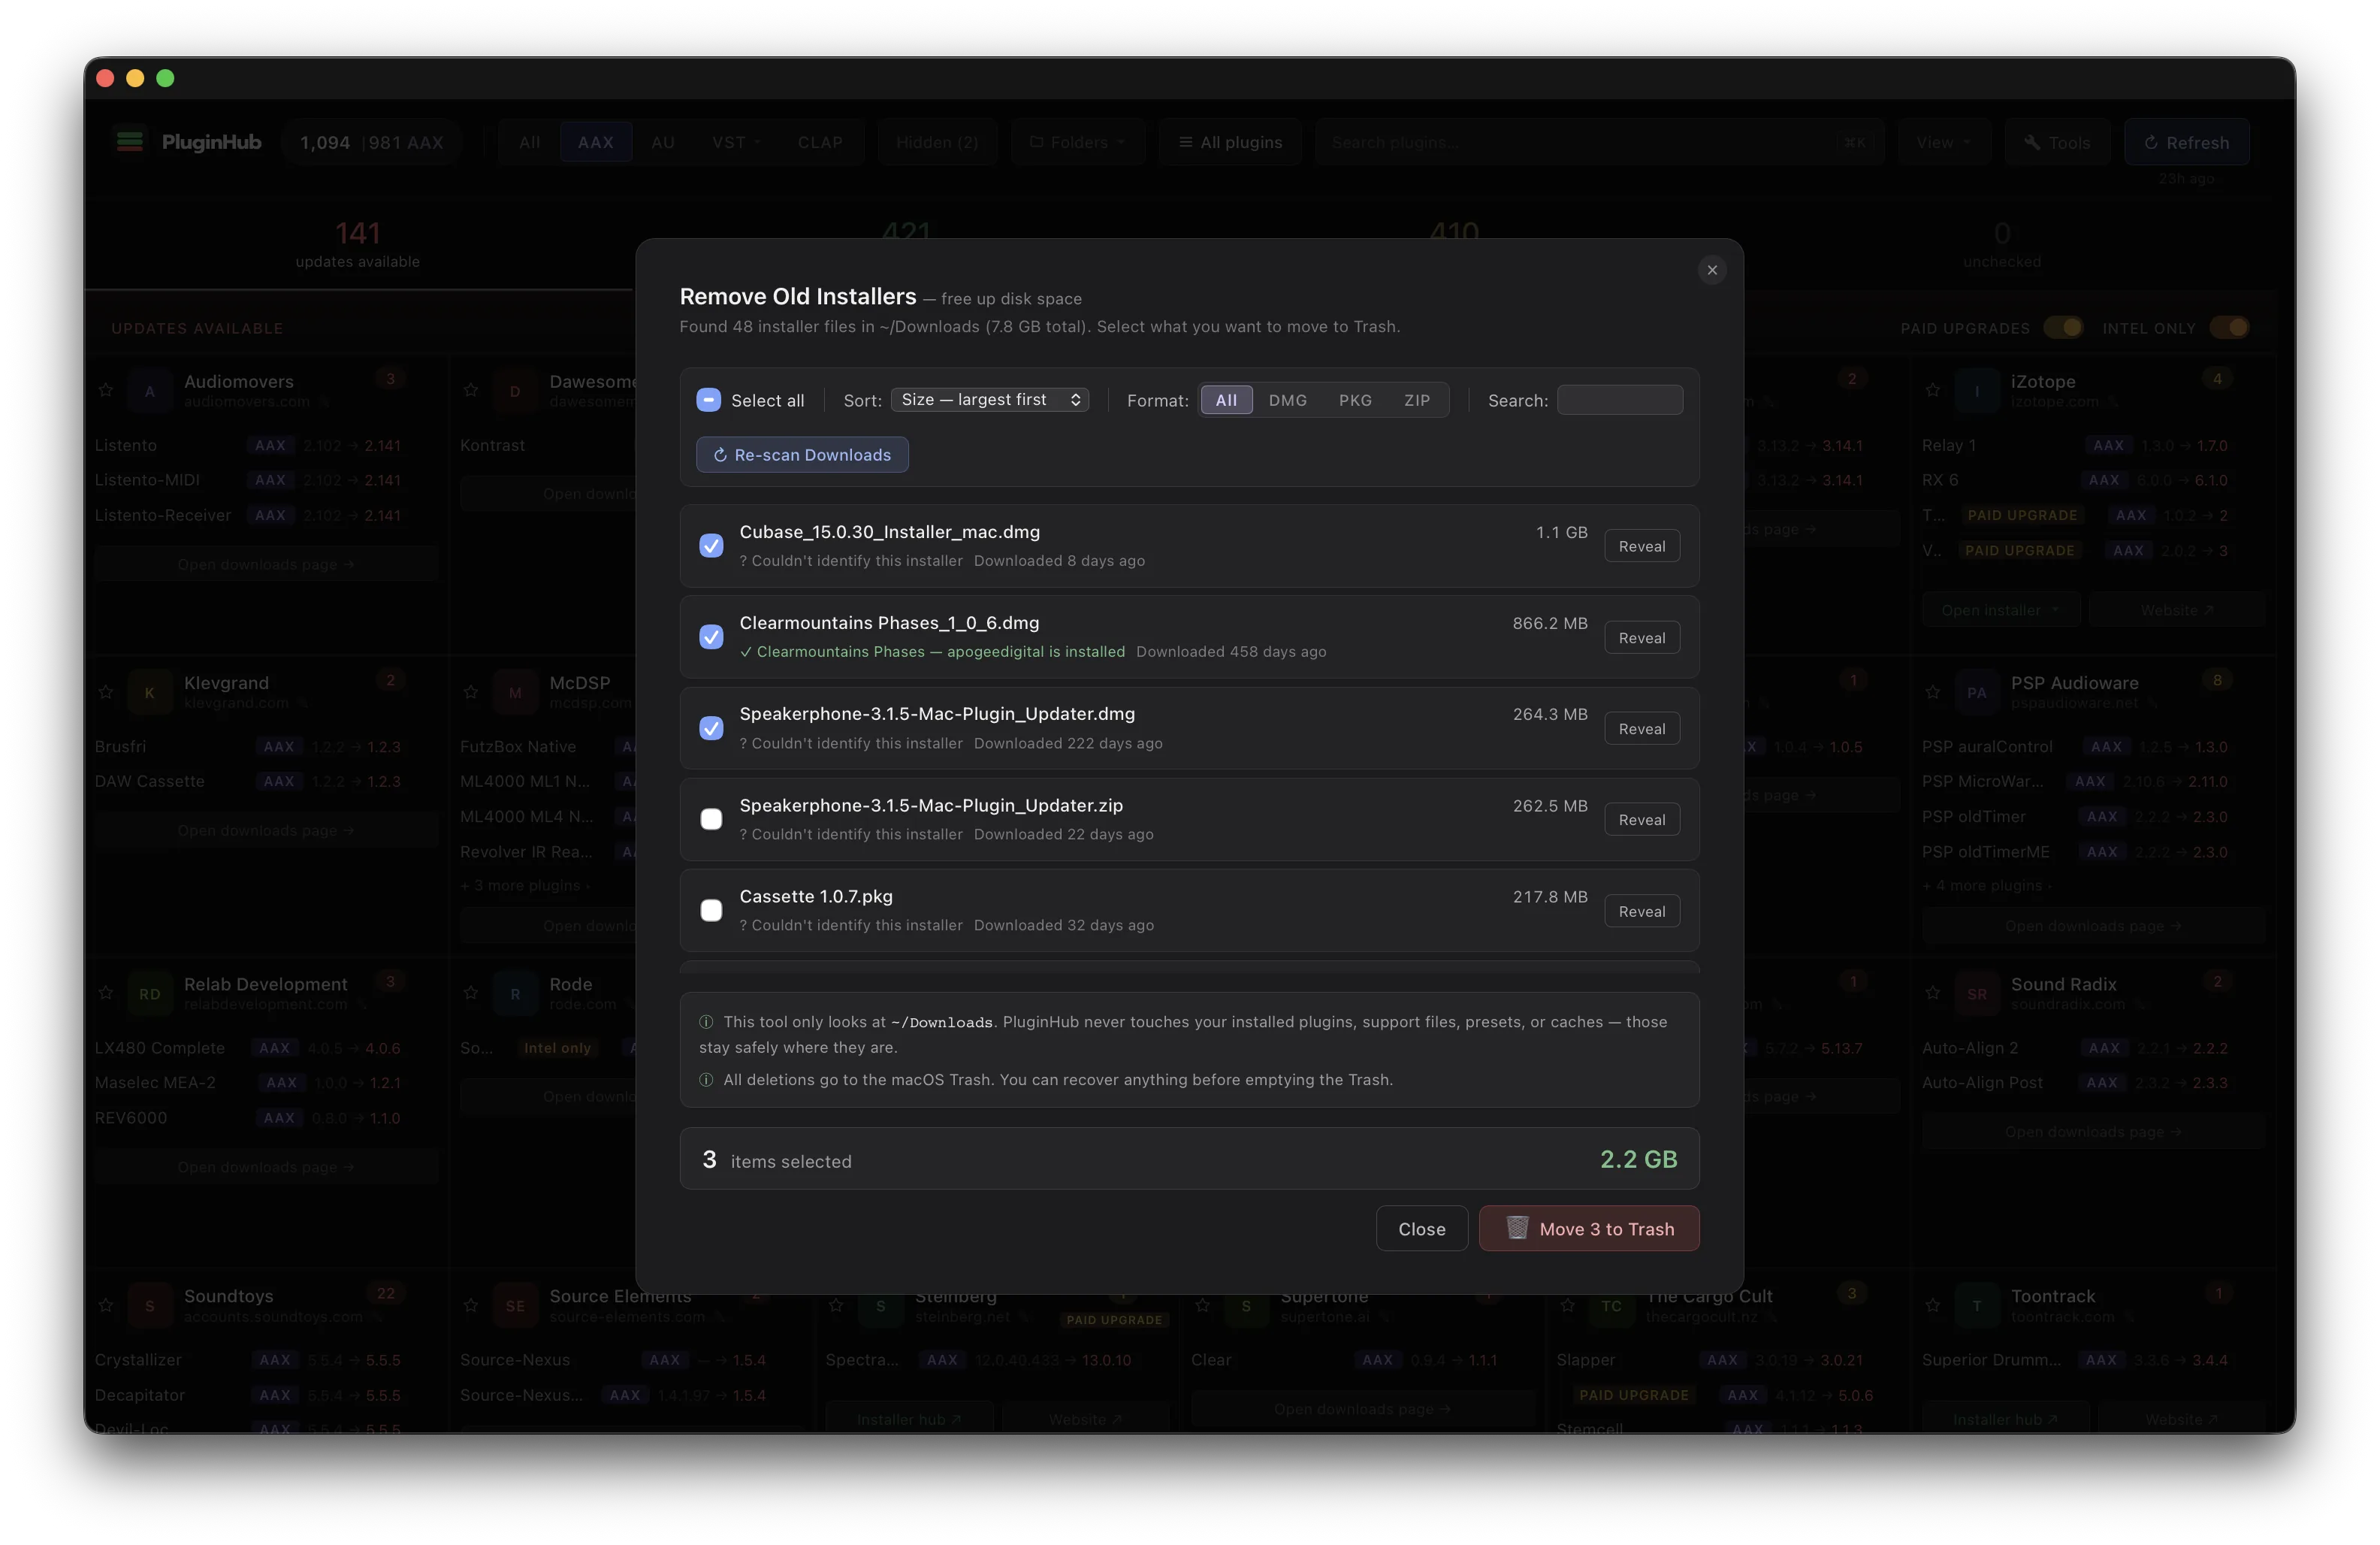The image size is (2380, 1545).
Task: Open Klevgrand downloads page link
Action: point(266,830)
